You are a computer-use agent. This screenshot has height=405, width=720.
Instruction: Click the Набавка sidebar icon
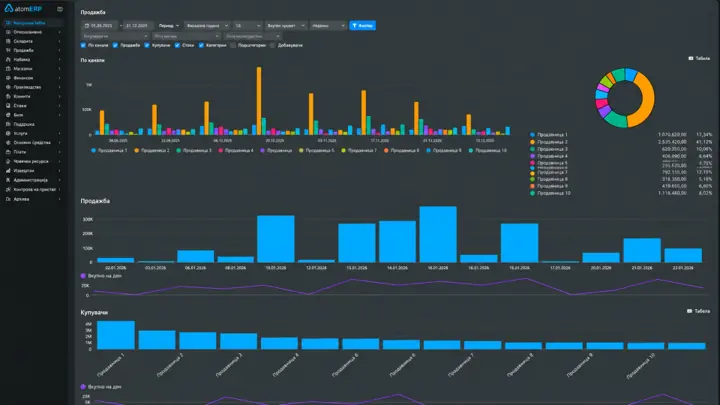pyautogui.click(x=8, y=60)
